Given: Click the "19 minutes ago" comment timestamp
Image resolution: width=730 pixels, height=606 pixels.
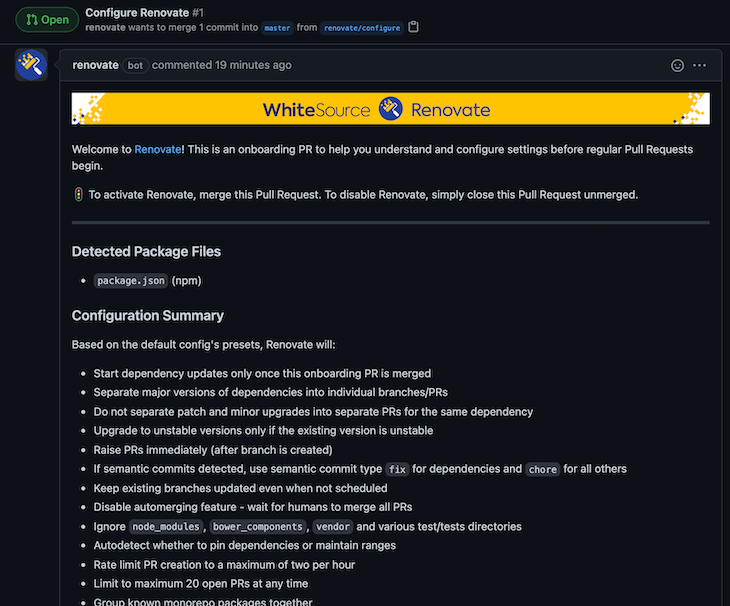Looking at the screenshot, I should click(x=253, y=65).
